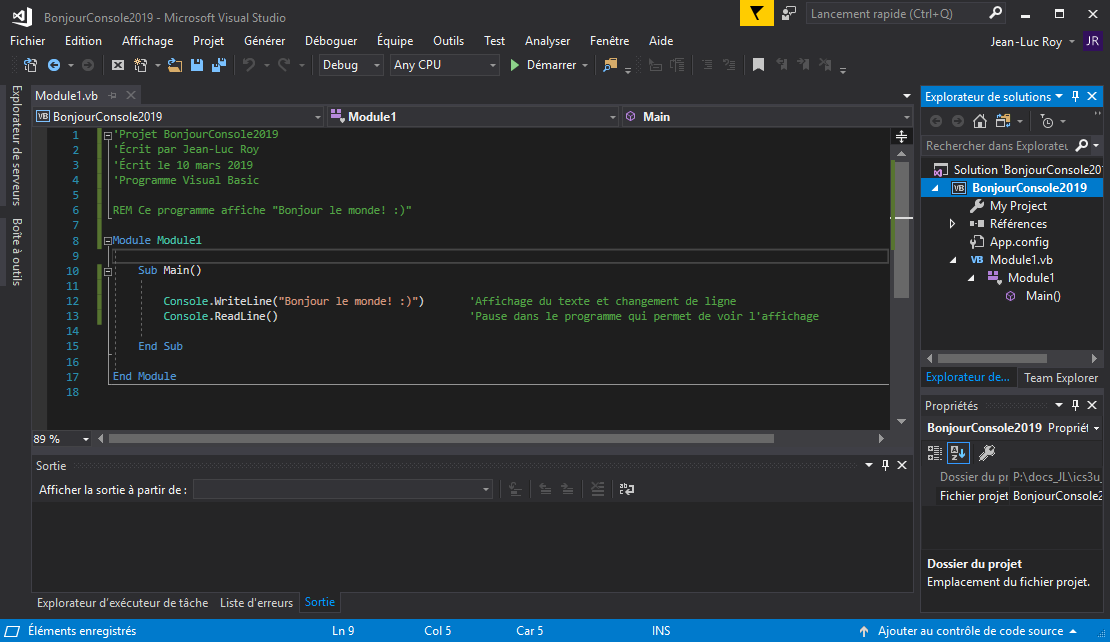Image resolution: width=1110 pixels, height=642 pixels.
Task: Toggle Alphabetical sort in Propriétés panel
Action: pos(959,453)
